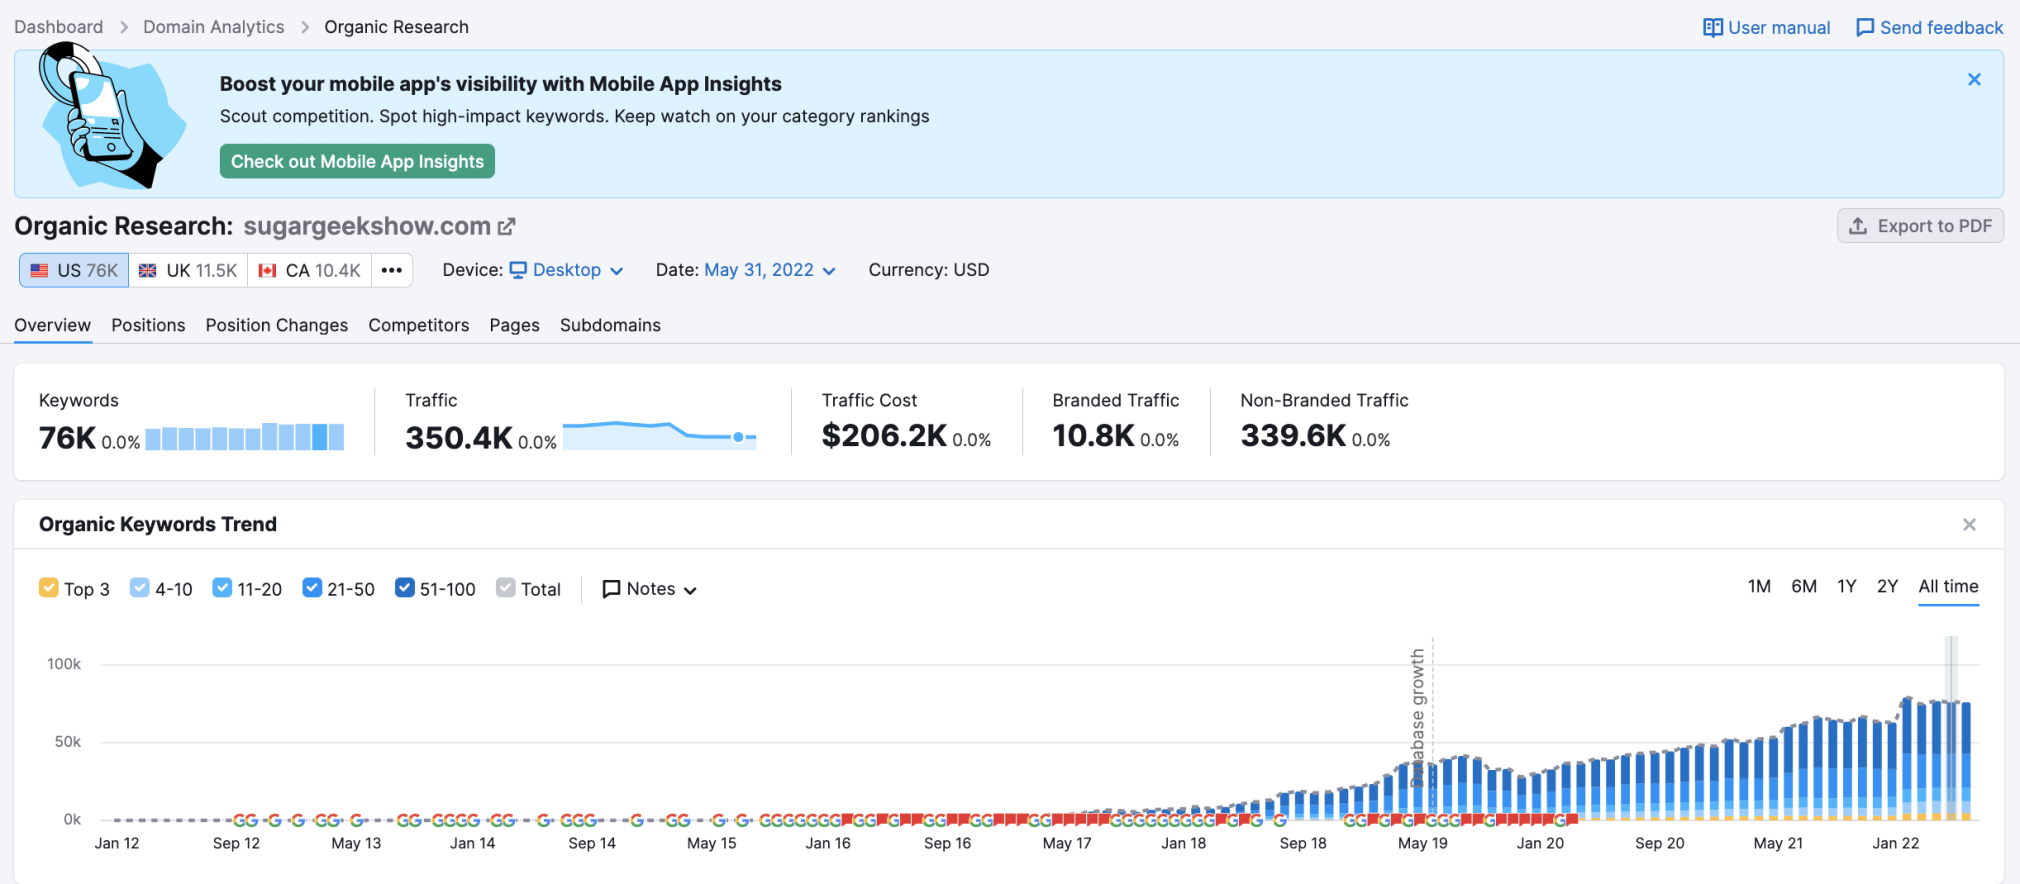Open the Competitors tab

pyautogui.click(x=418, y=325)
